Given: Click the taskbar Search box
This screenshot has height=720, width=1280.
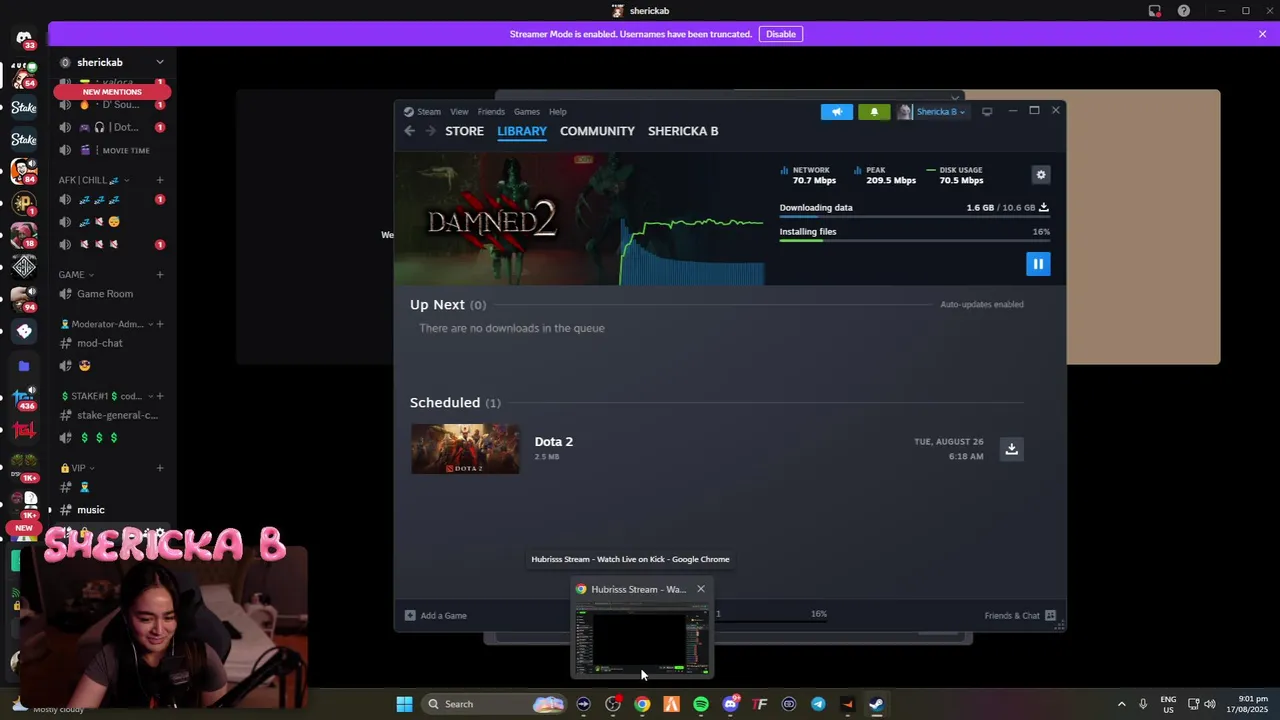Looking at the screenshot, I should 496,704.
